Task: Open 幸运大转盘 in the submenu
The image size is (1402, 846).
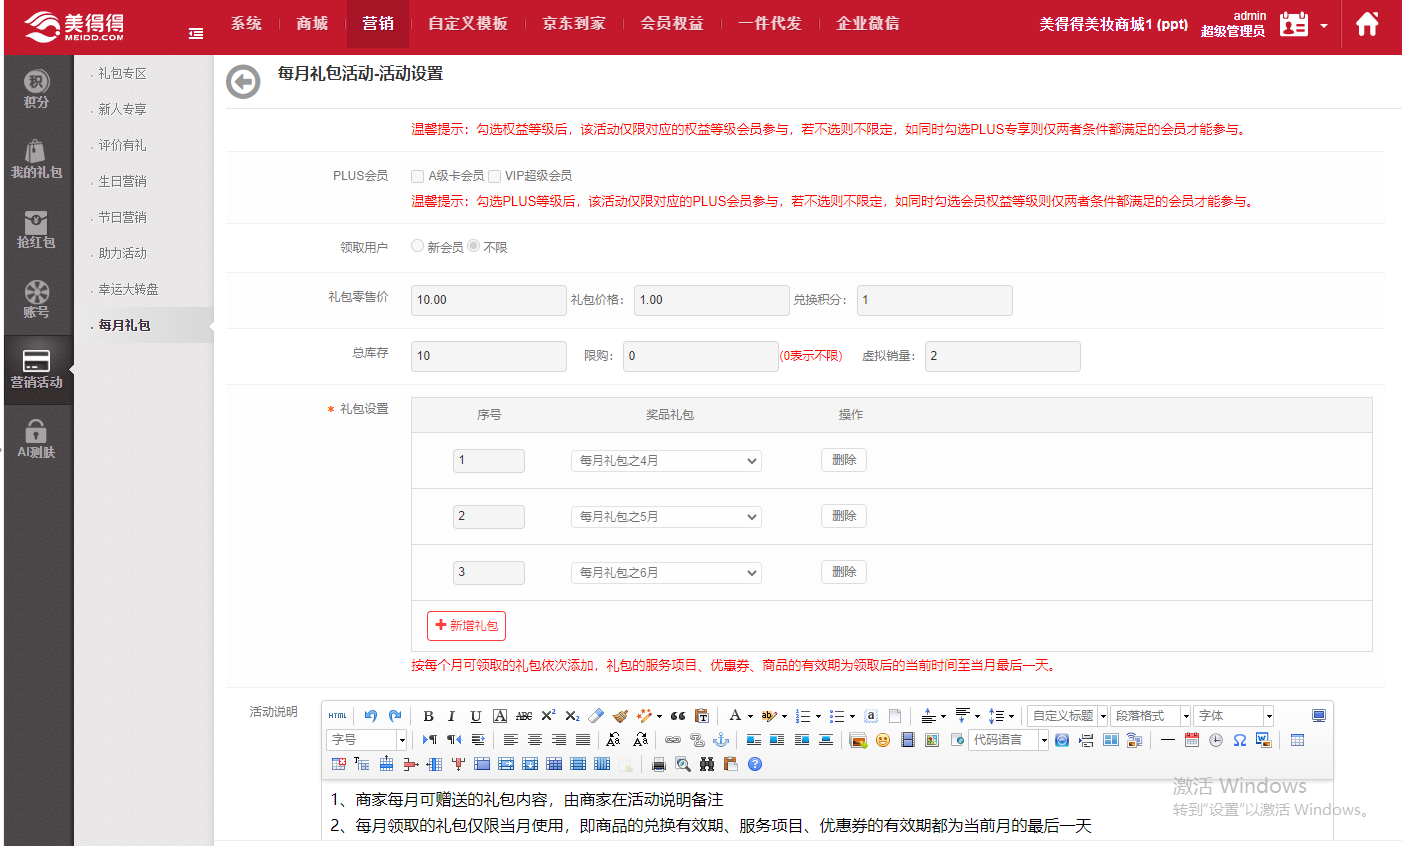Action: coord(128,289)
